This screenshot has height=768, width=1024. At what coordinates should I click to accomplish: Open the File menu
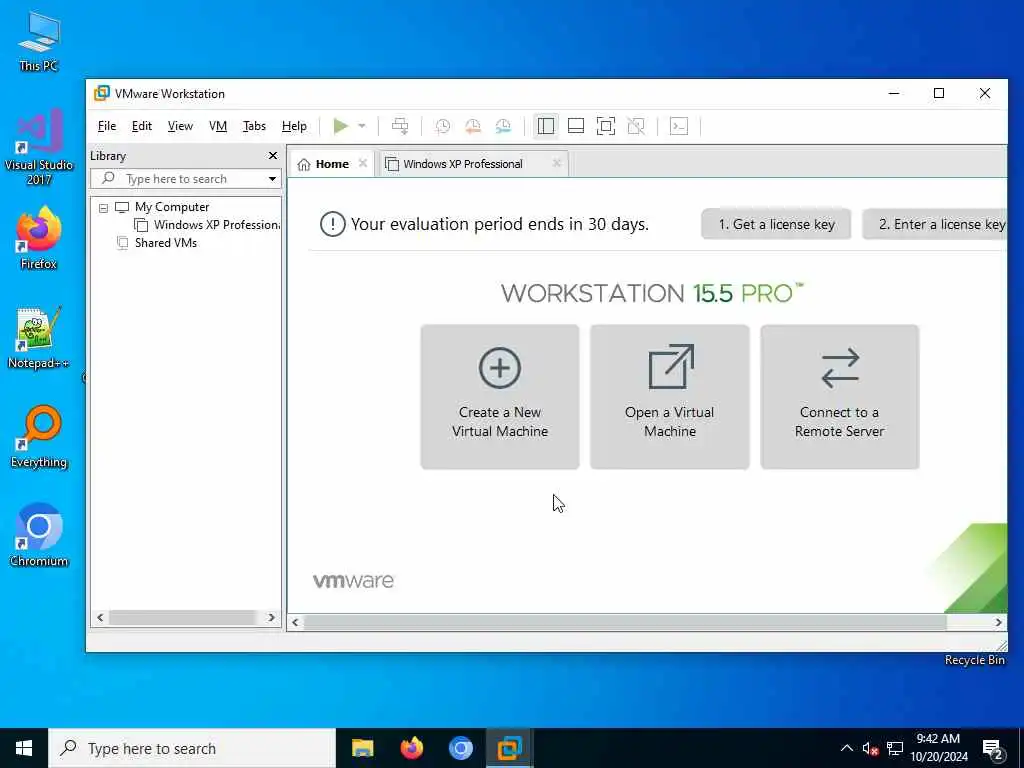[106, 126]
